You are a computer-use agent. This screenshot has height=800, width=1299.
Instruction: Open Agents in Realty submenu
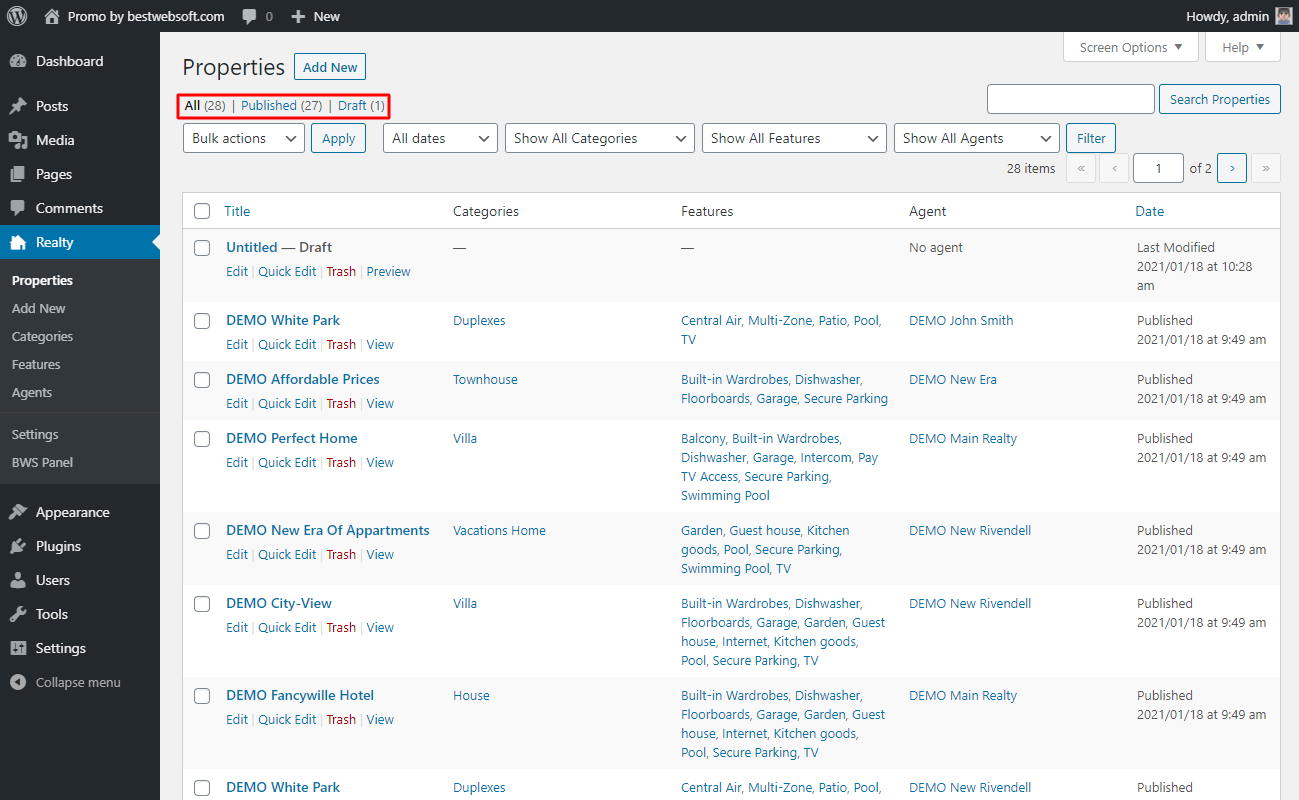[32, 392]
